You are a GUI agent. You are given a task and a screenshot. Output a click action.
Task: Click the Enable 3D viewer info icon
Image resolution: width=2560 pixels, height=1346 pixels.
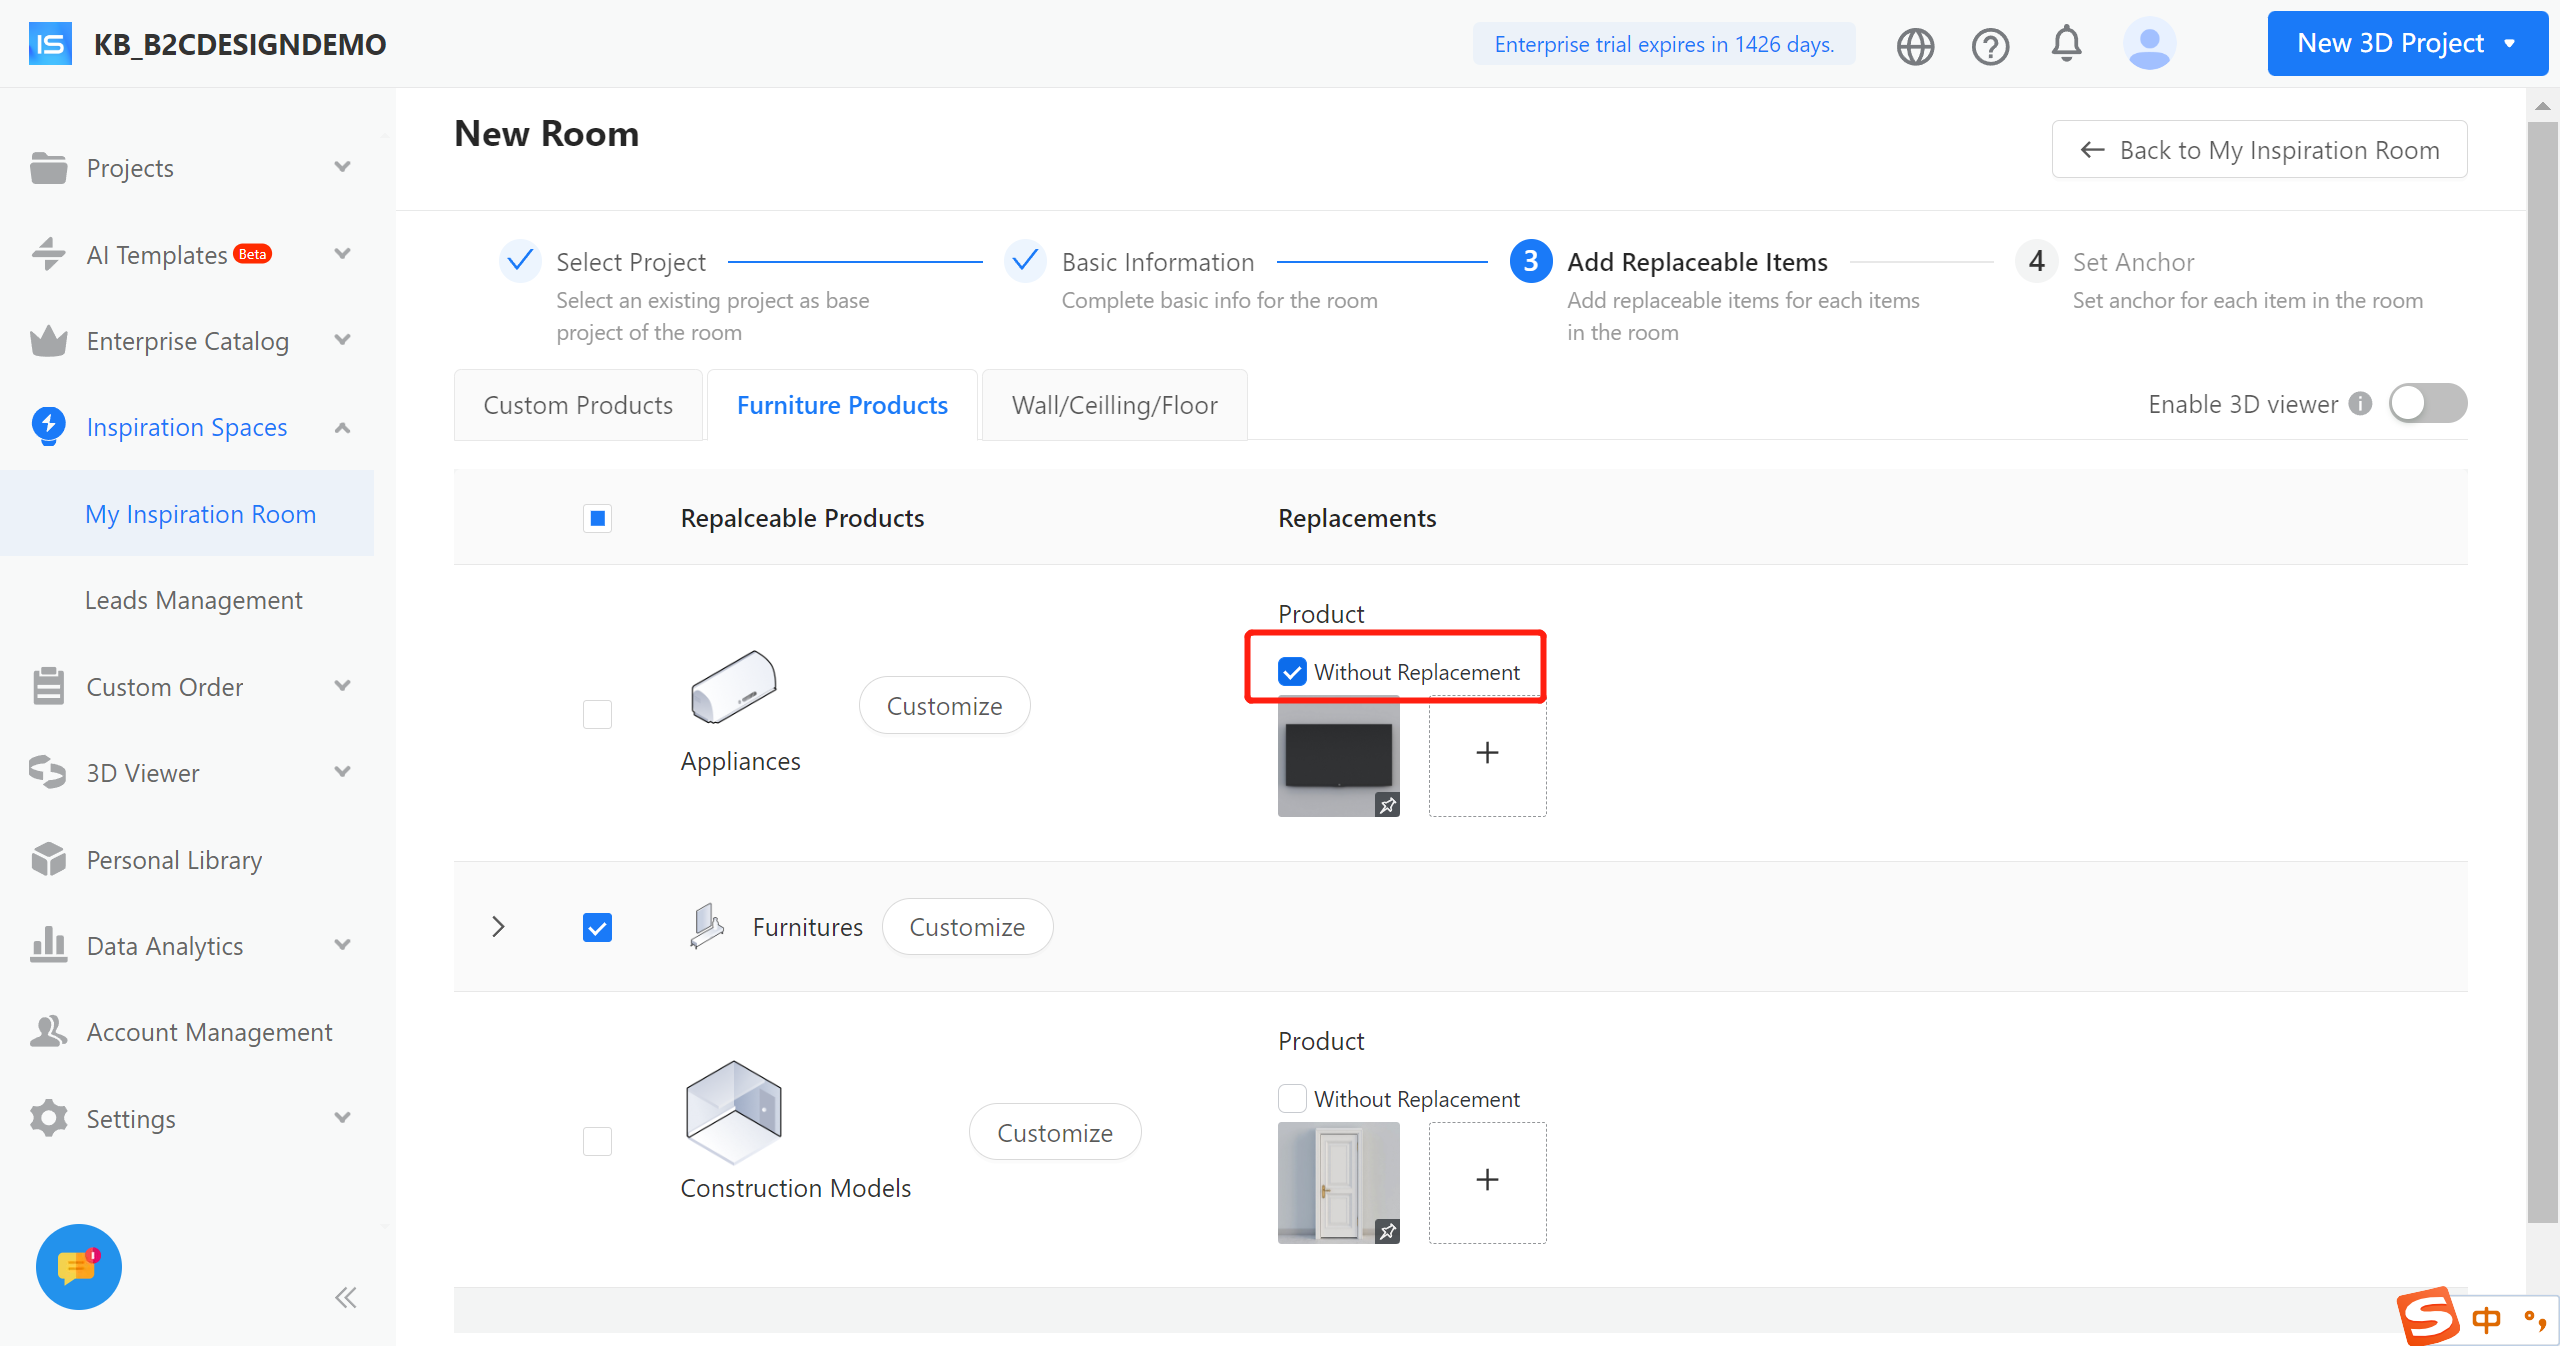(2361, 404)
